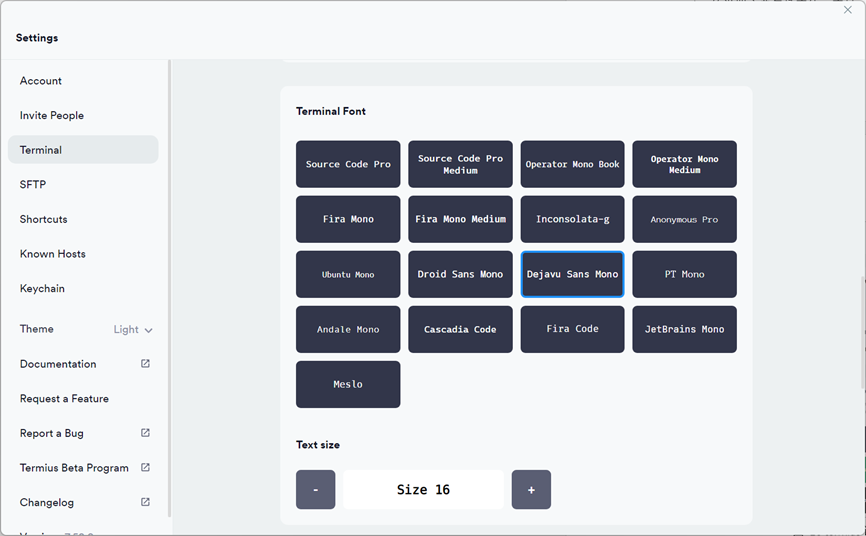Viewport: 866px width, 536px height.
Task: Choose the JetBrains Mono font
Action: point(684,329)
